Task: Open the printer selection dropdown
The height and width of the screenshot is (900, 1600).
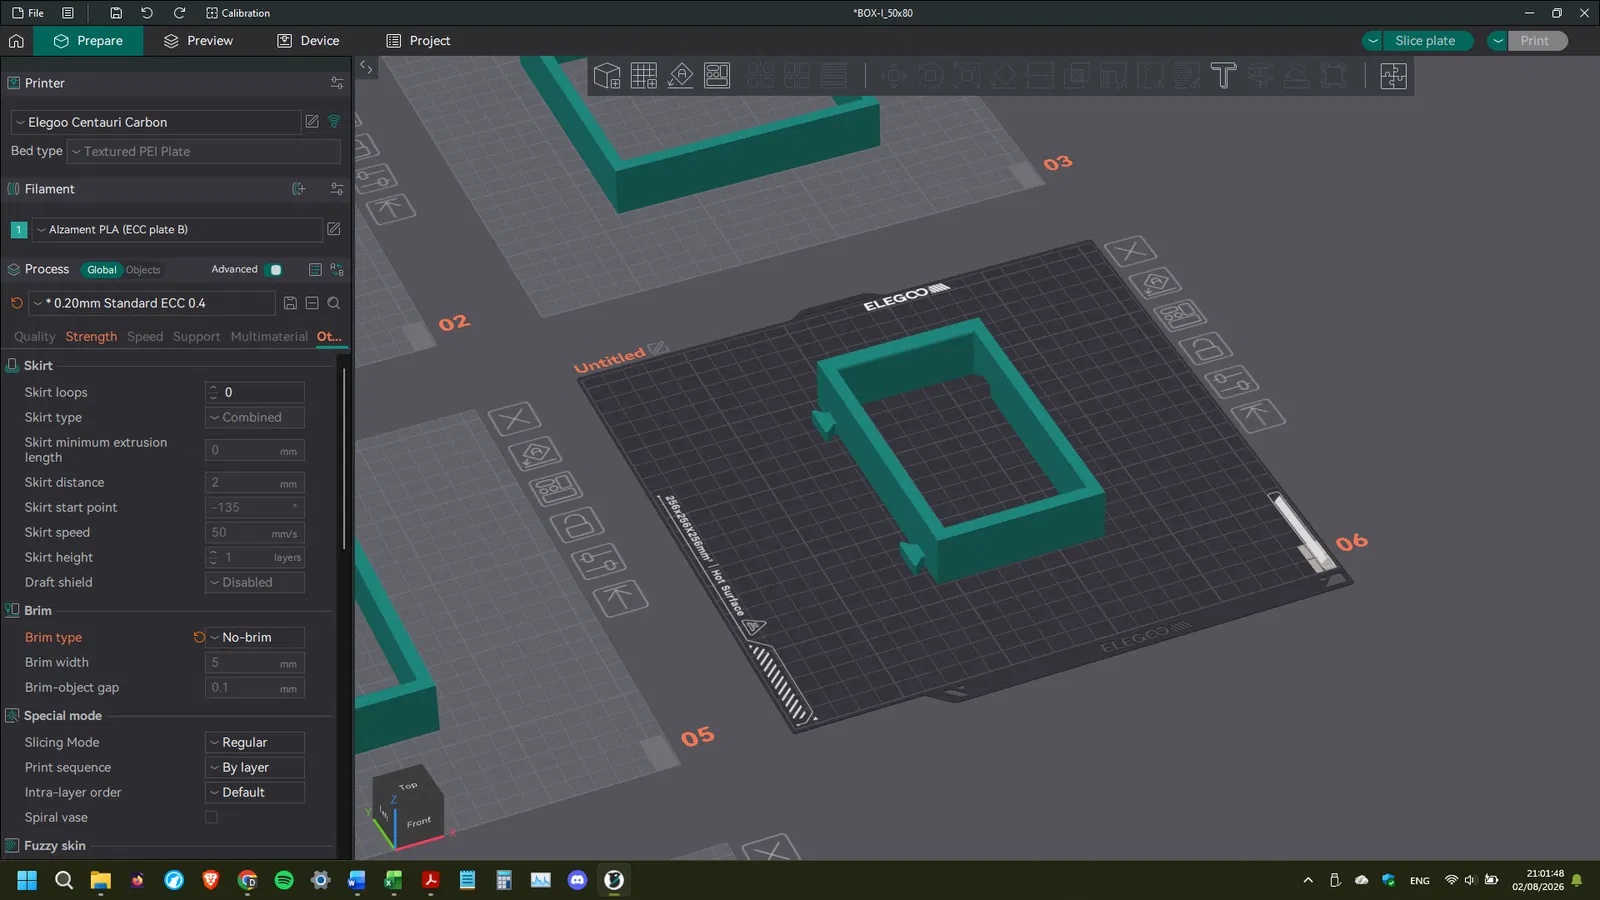Action: (x=155, y=122)
